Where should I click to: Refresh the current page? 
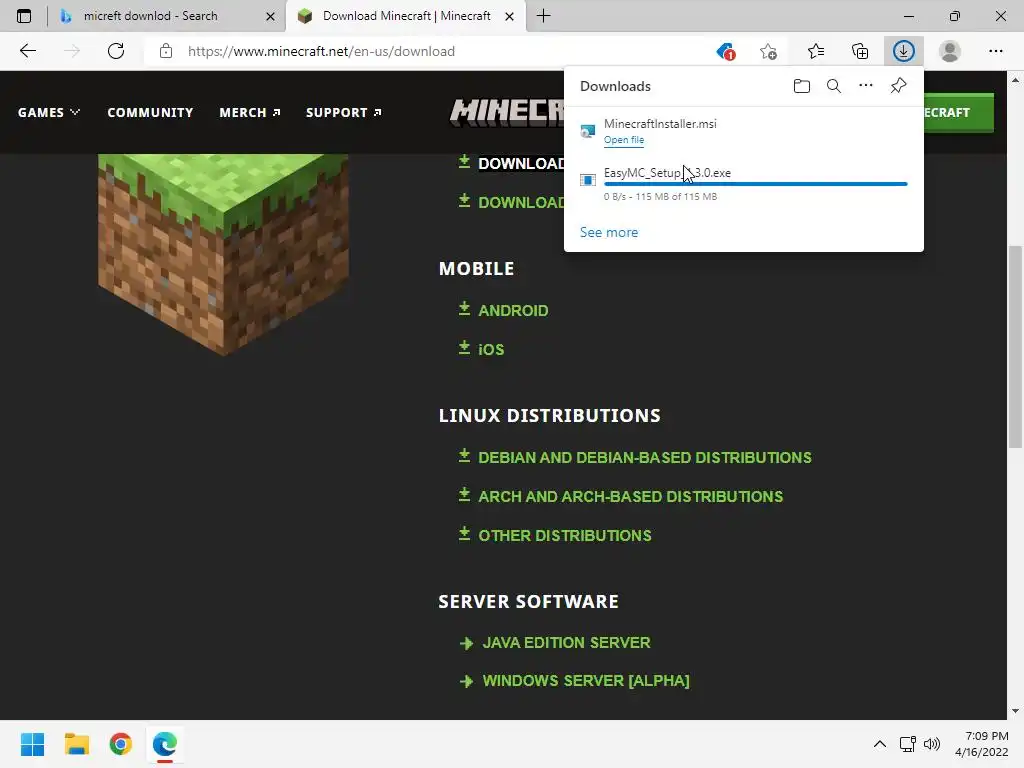[116, 51]
